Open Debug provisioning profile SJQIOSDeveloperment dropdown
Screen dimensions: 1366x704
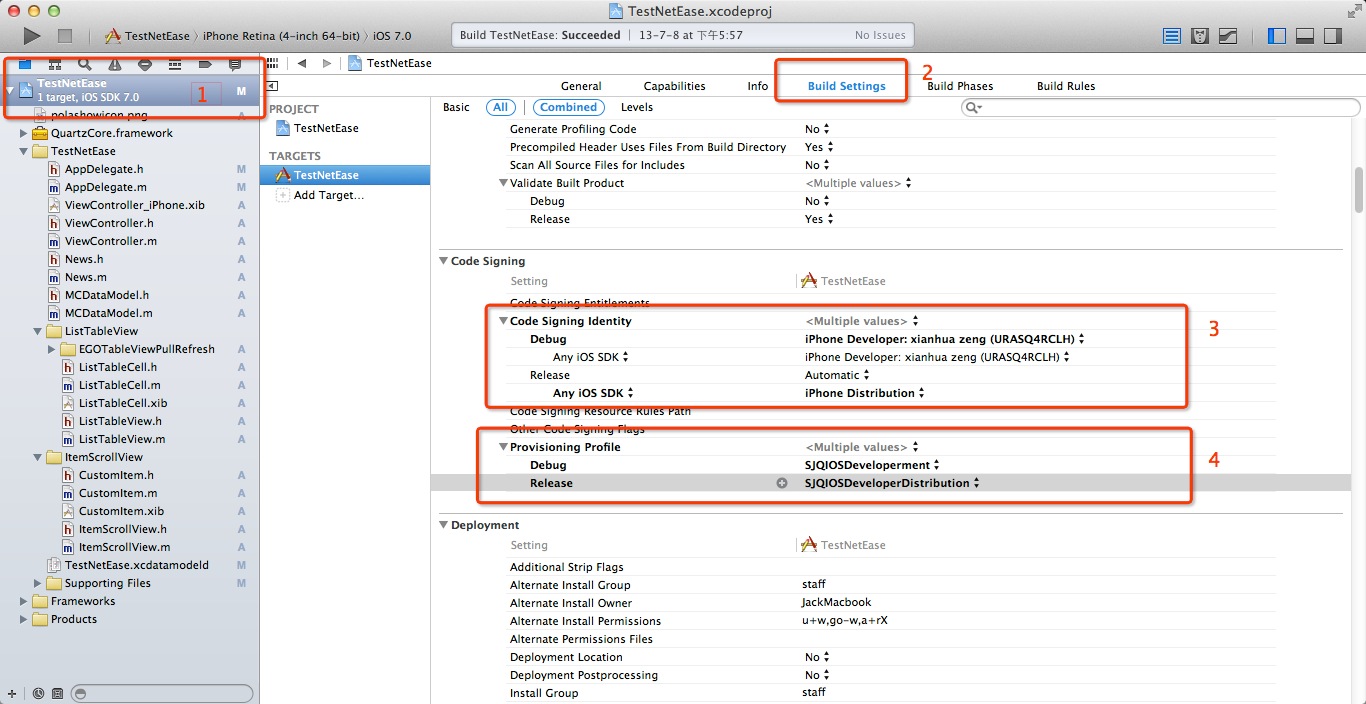tap(873, 465)
